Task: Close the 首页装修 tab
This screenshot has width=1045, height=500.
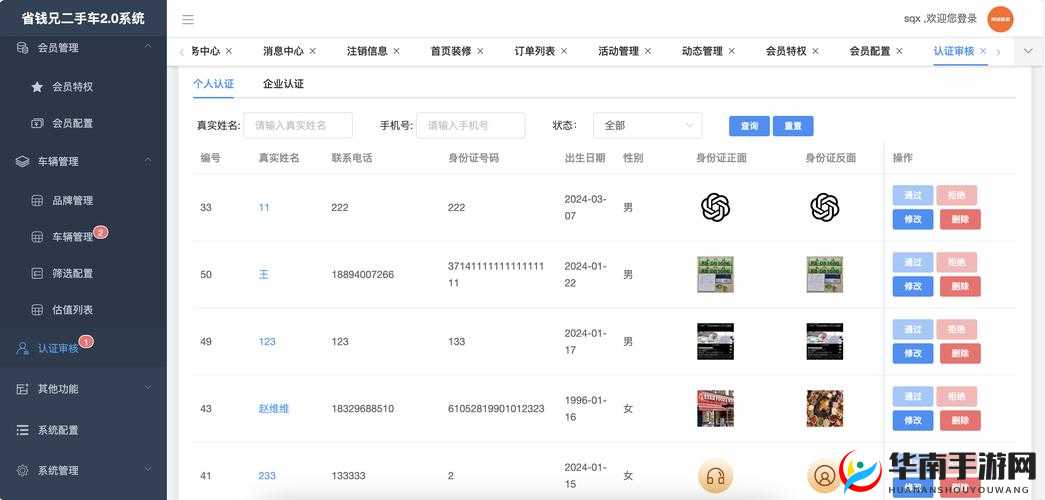Action: 481,51
